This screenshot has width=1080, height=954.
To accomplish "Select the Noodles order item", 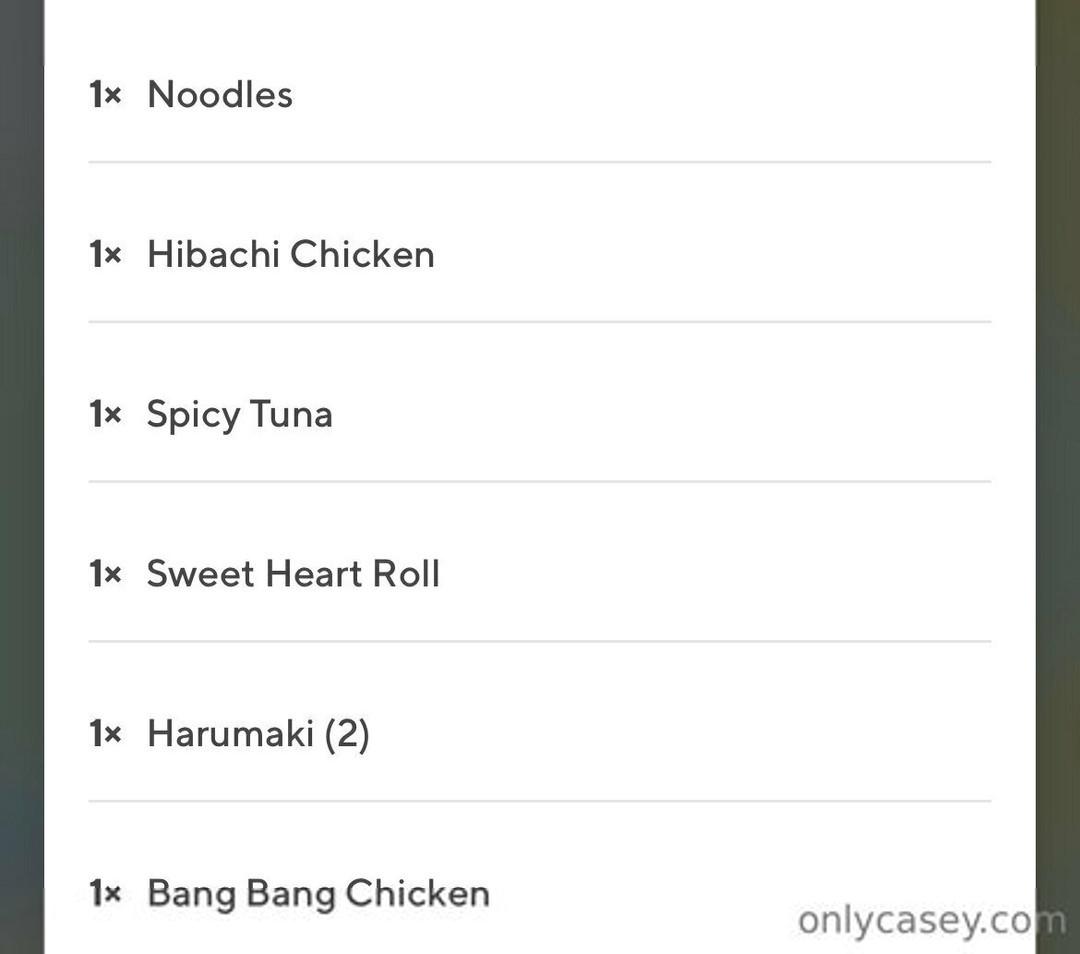I will click(x=220, y=95).
